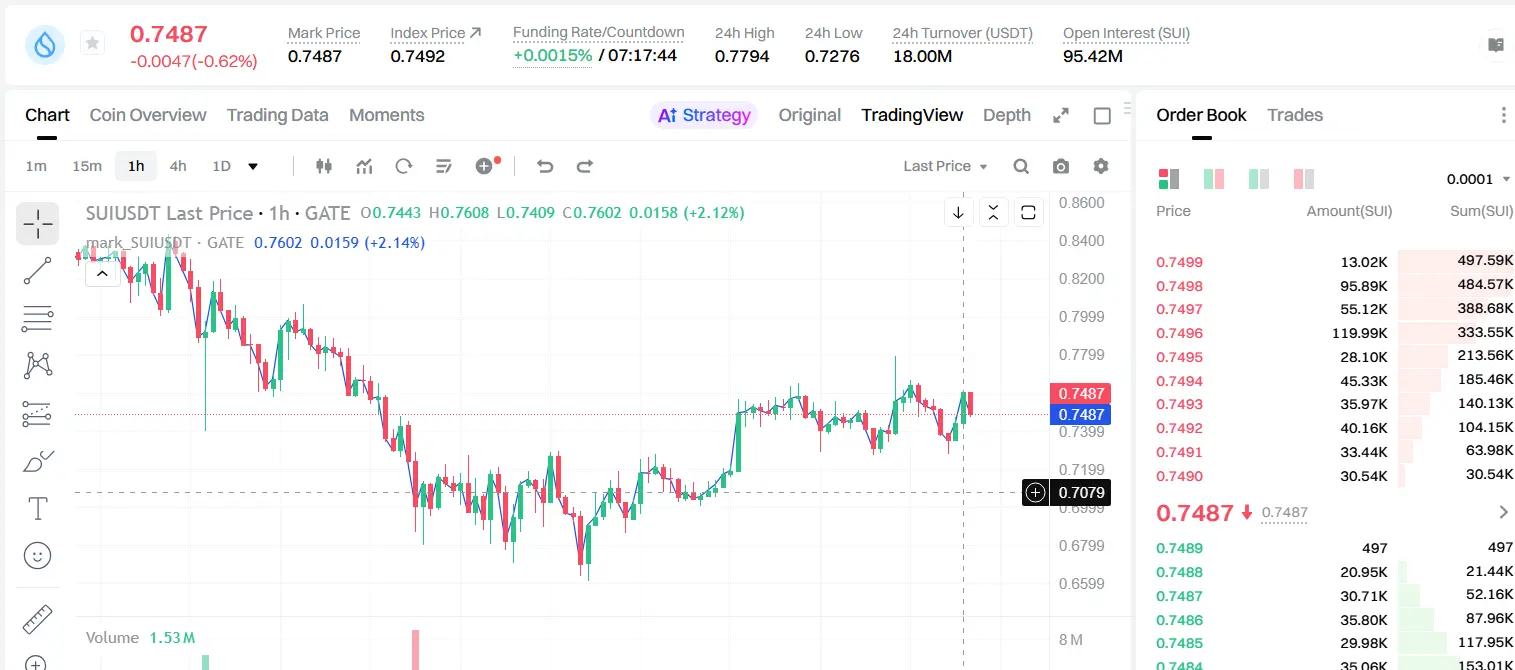Screen dimensions: 1515x670
Task: Click the AI Strategy button
Action: [704, 115]
